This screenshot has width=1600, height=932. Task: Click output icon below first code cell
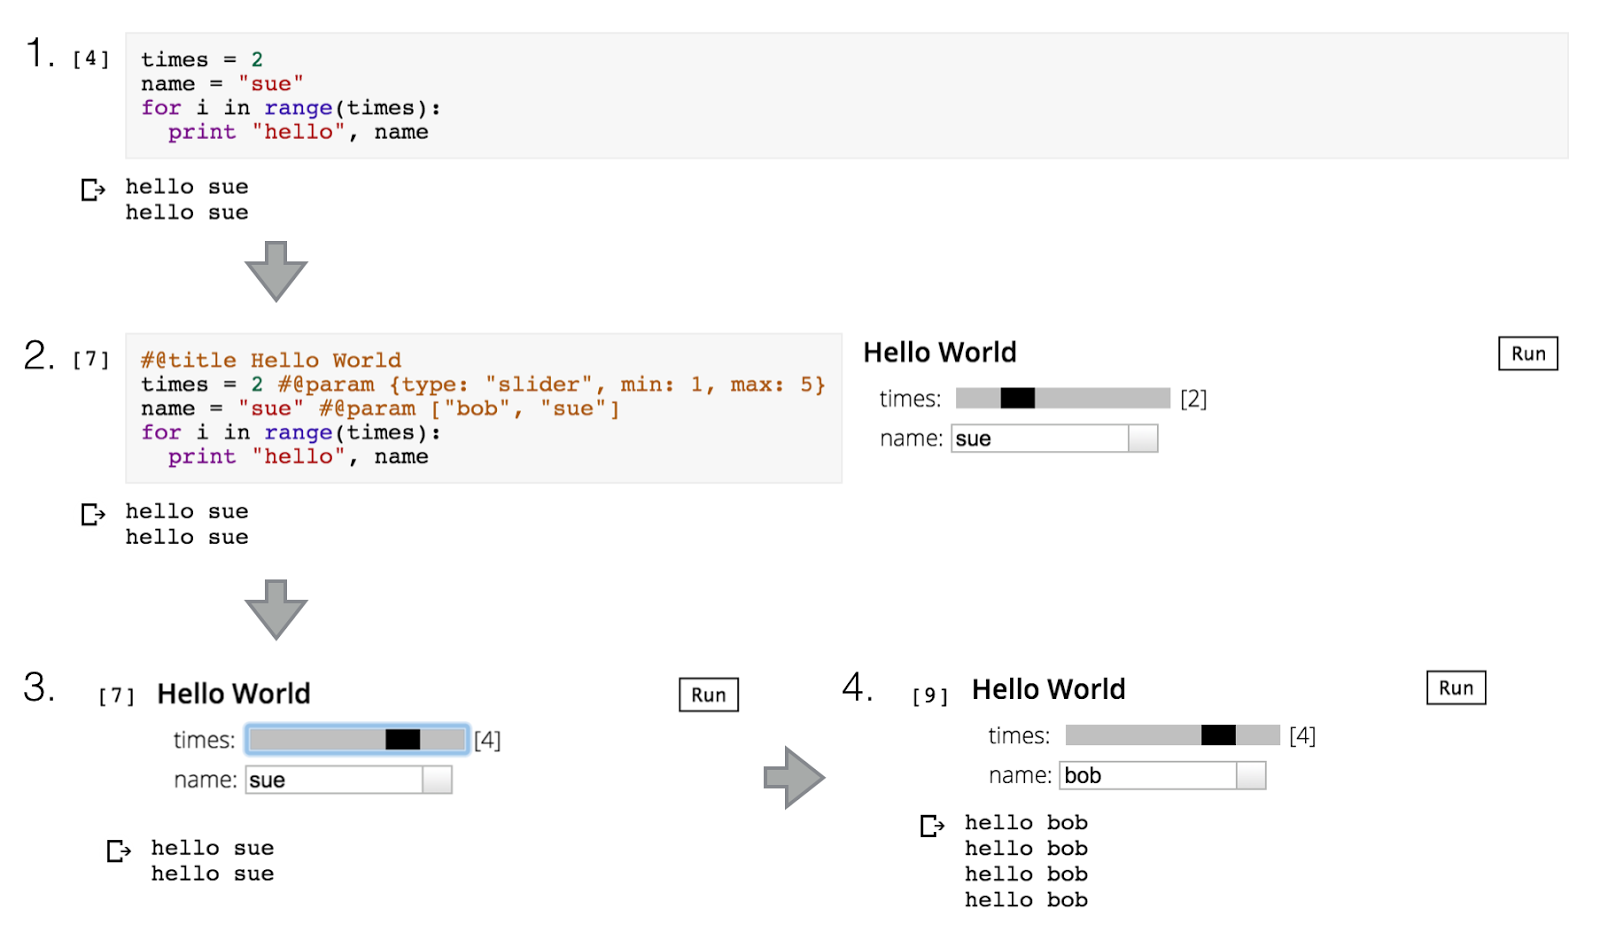[x=92, y=189]
